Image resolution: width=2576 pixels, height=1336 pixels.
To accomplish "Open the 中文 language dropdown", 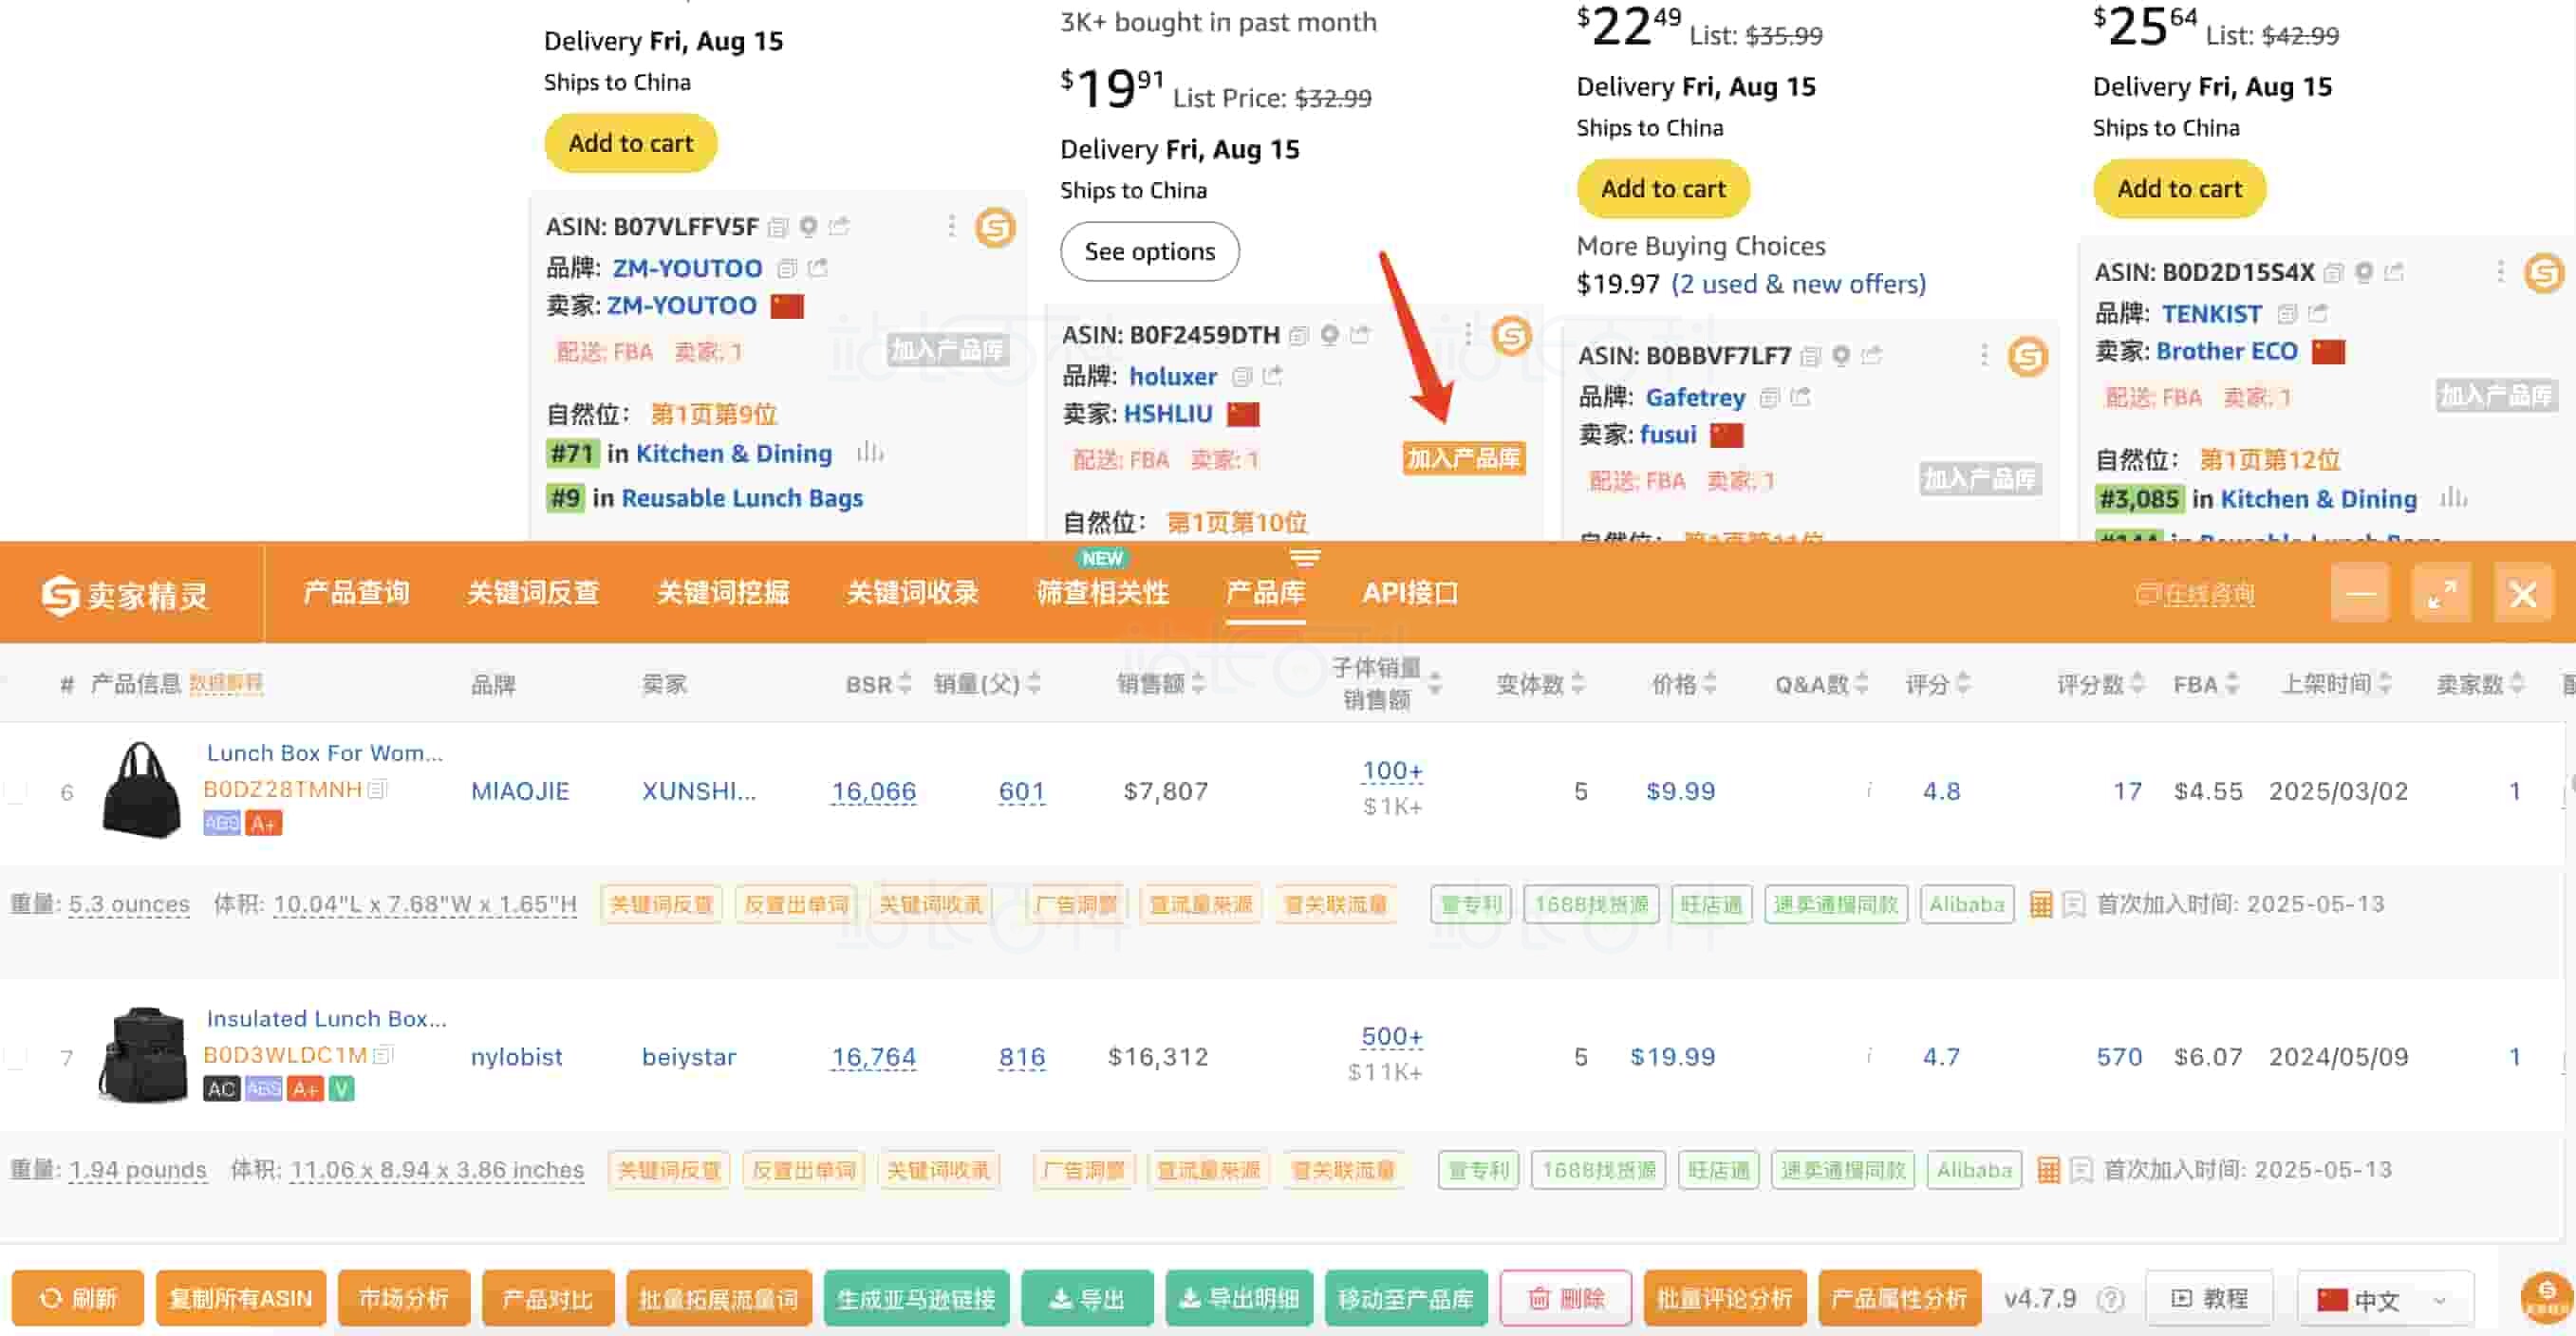I will coord(2384,1299).
